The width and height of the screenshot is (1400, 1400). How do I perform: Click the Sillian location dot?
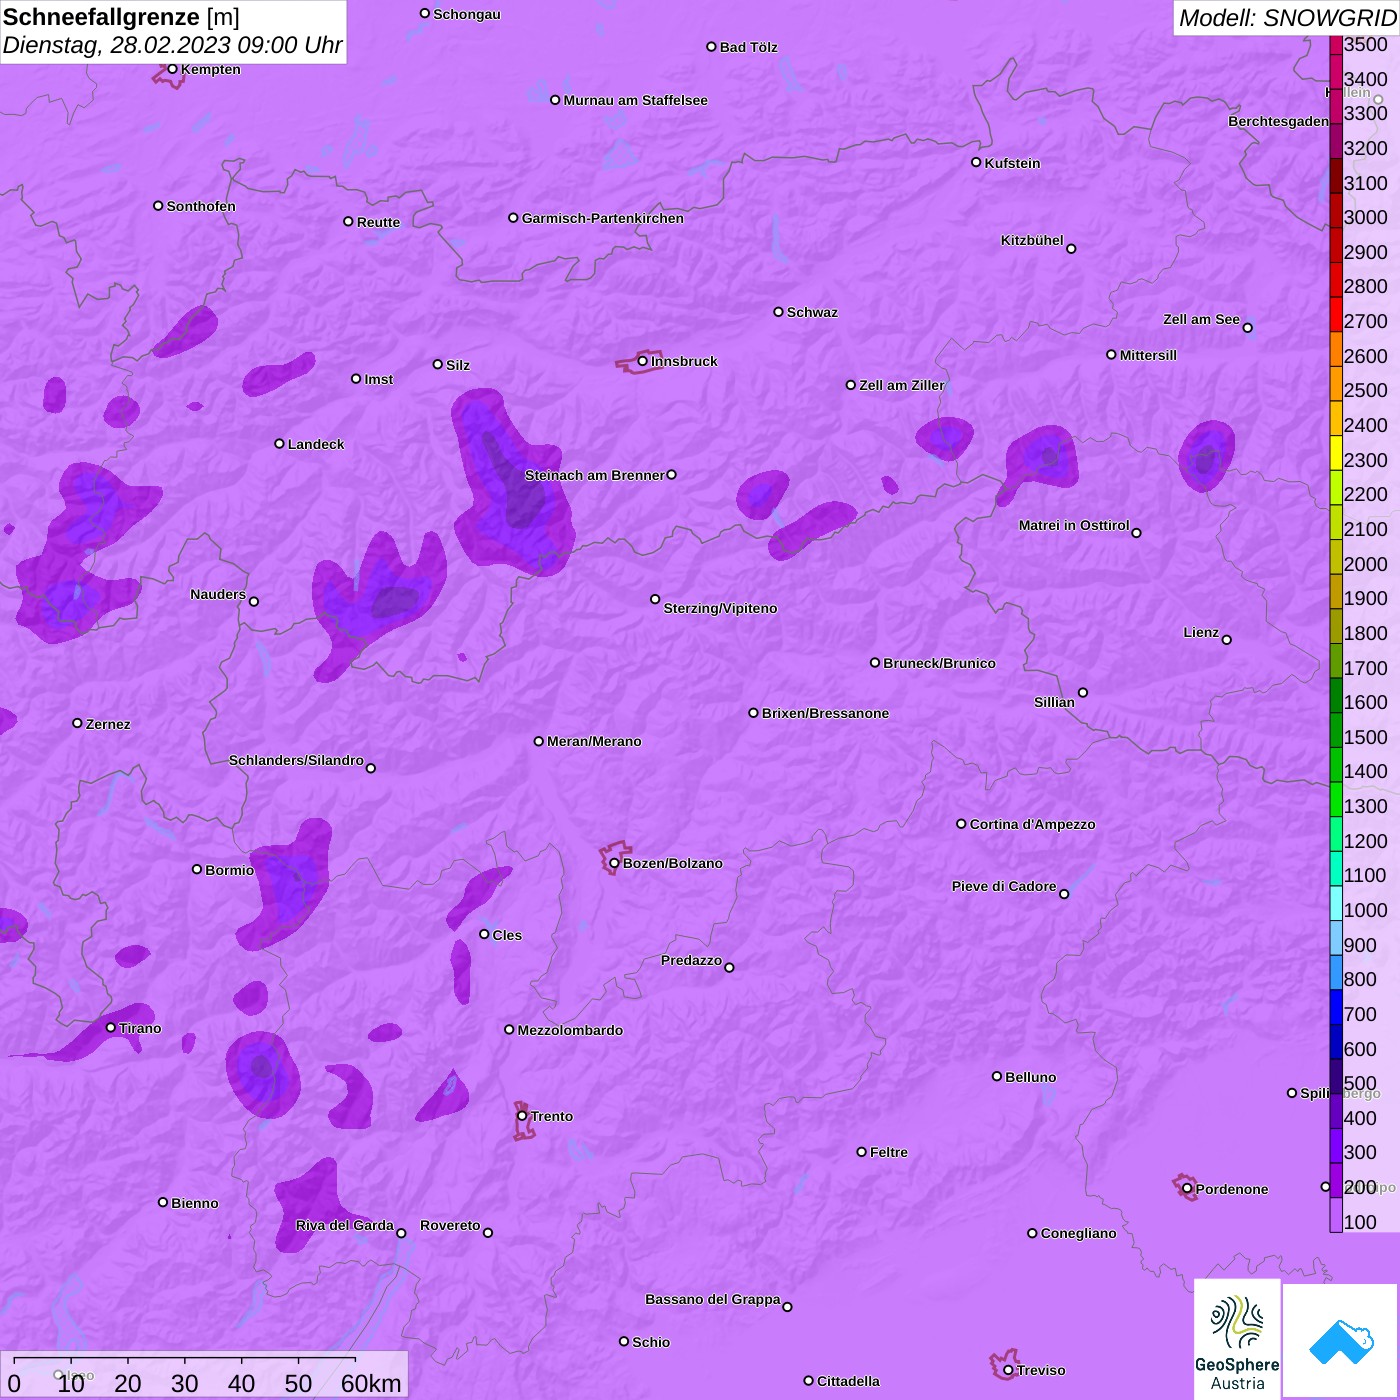click(x=1083, y=692)
